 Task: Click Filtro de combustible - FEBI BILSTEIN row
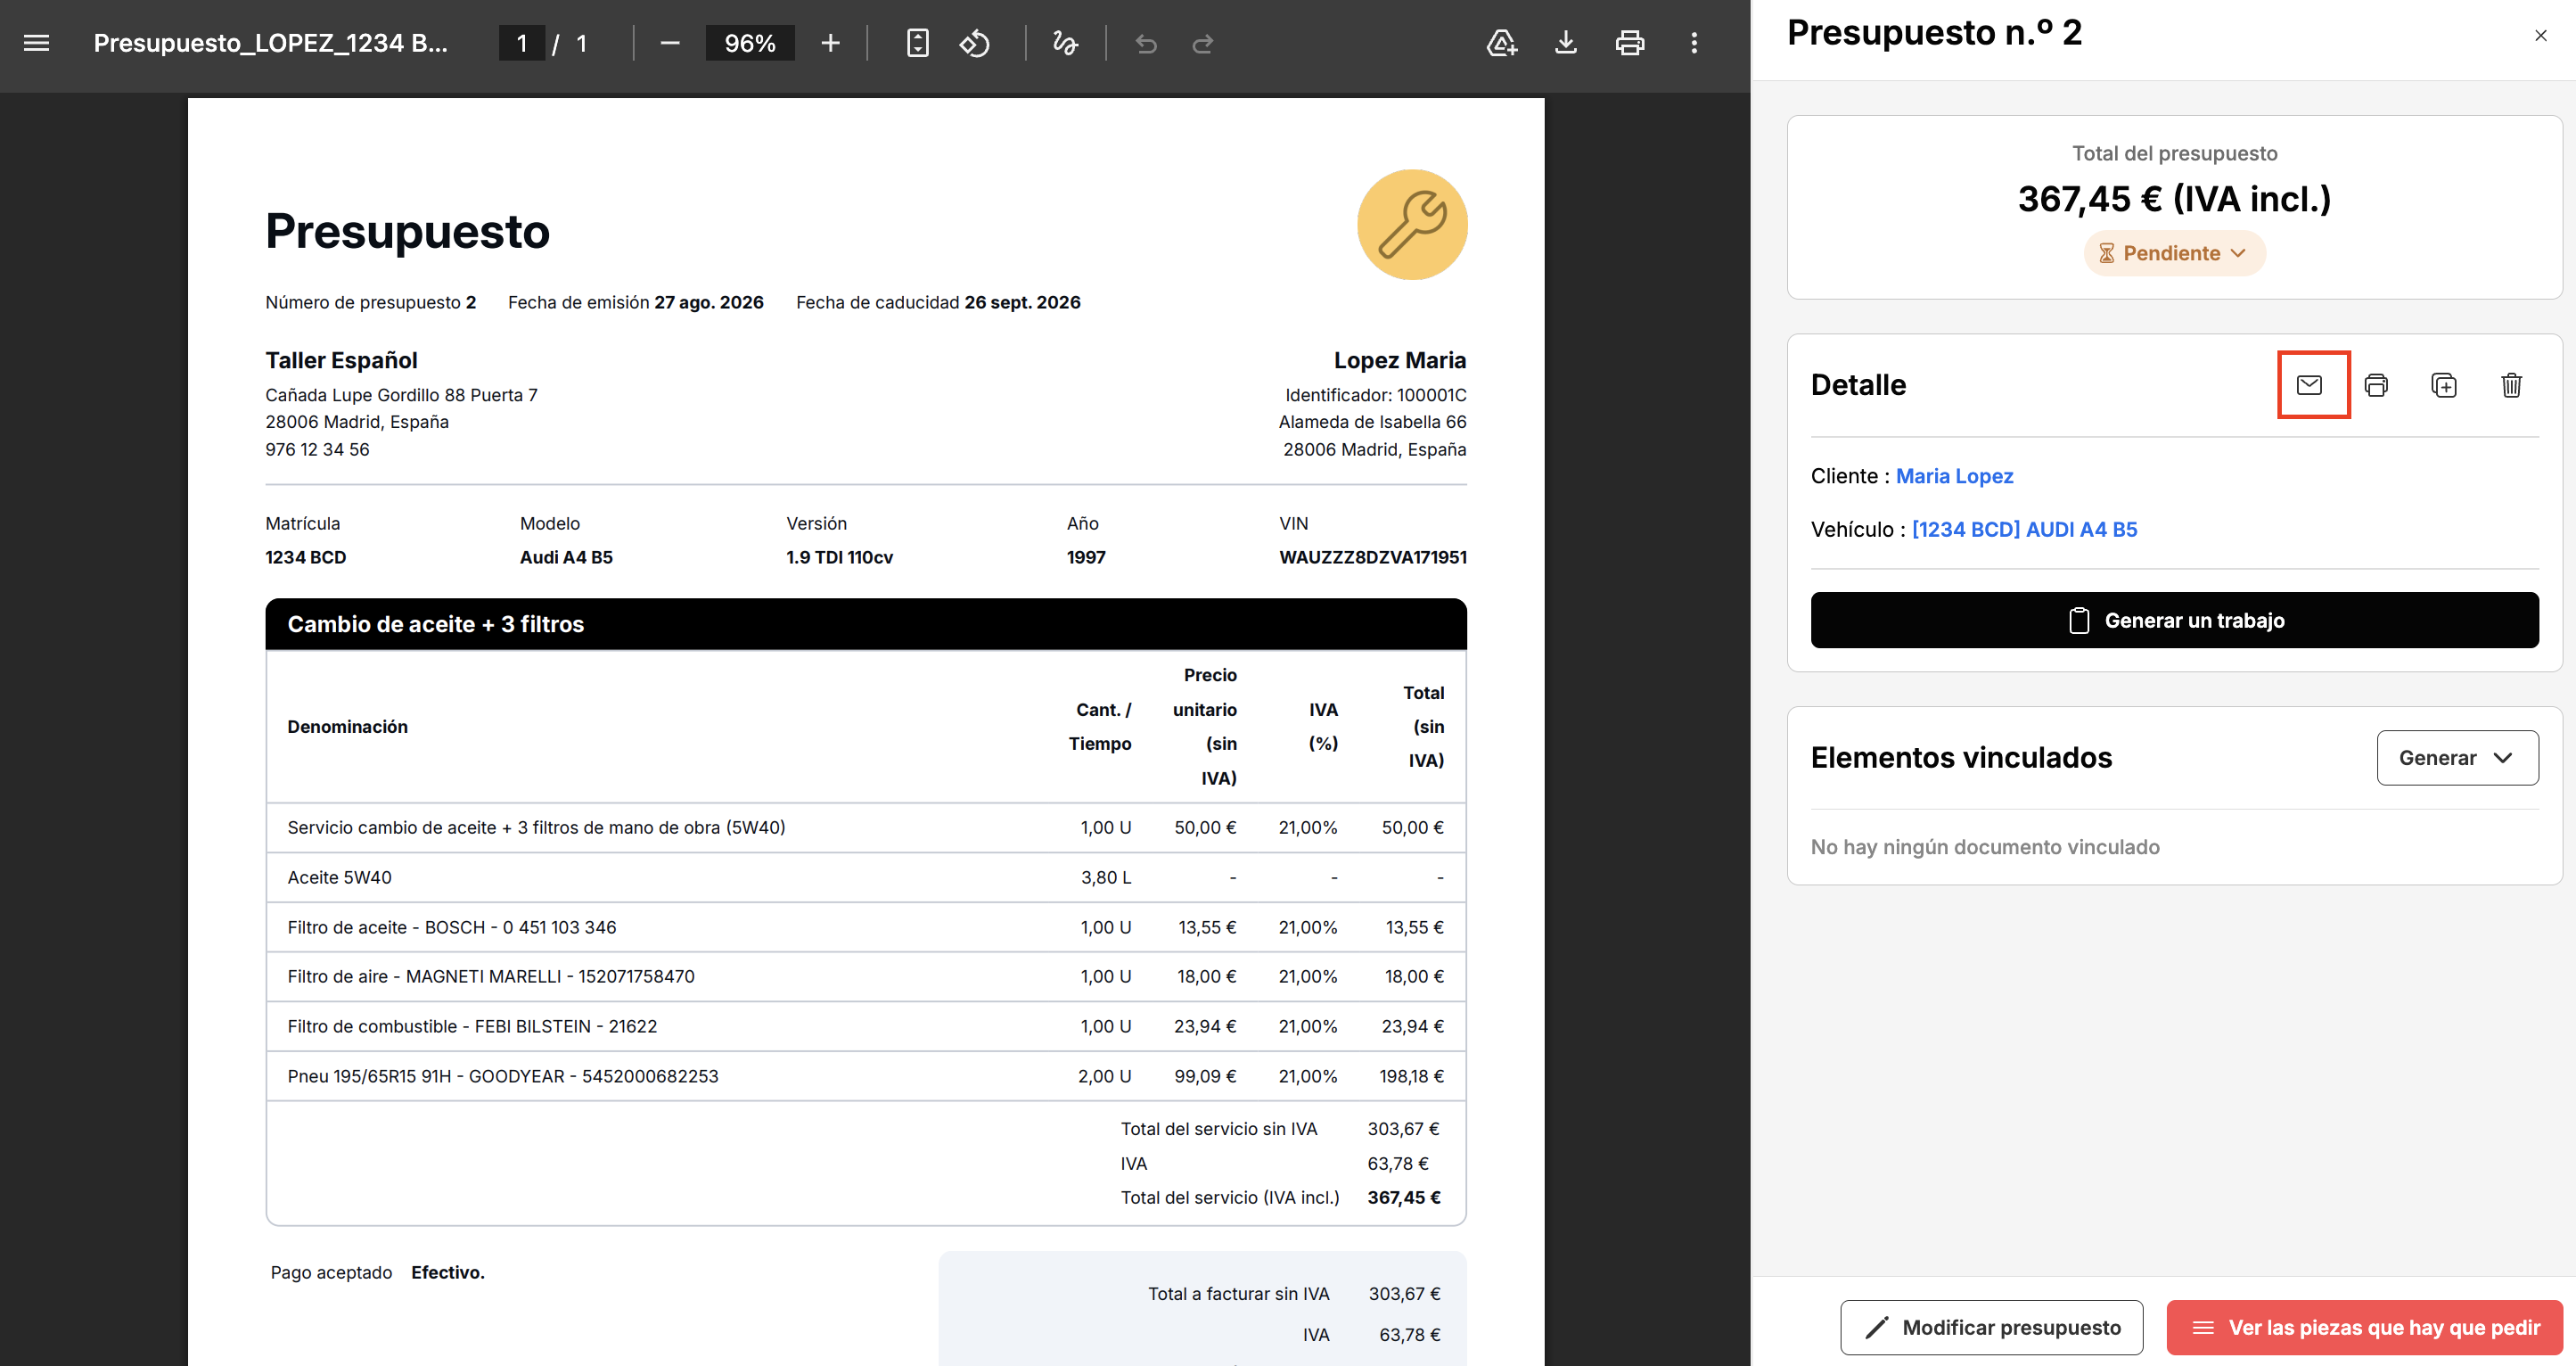tap(866, 1026)
